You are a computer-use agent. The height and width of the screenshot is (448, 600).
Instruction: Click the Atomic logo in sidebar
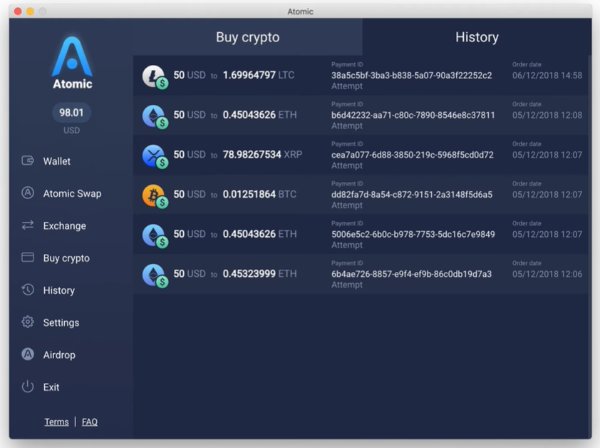(71, 60)
